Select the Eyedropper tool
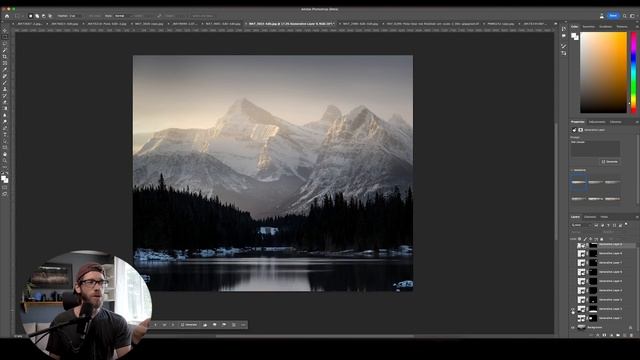Viewport: 640px width, 360px height. pos(5,69)
